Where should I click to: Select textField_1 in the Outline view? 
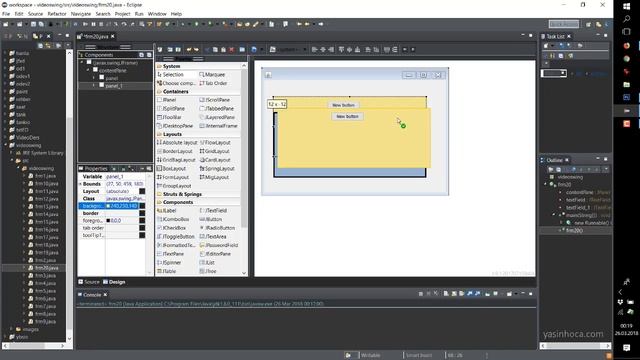point(578,207)
